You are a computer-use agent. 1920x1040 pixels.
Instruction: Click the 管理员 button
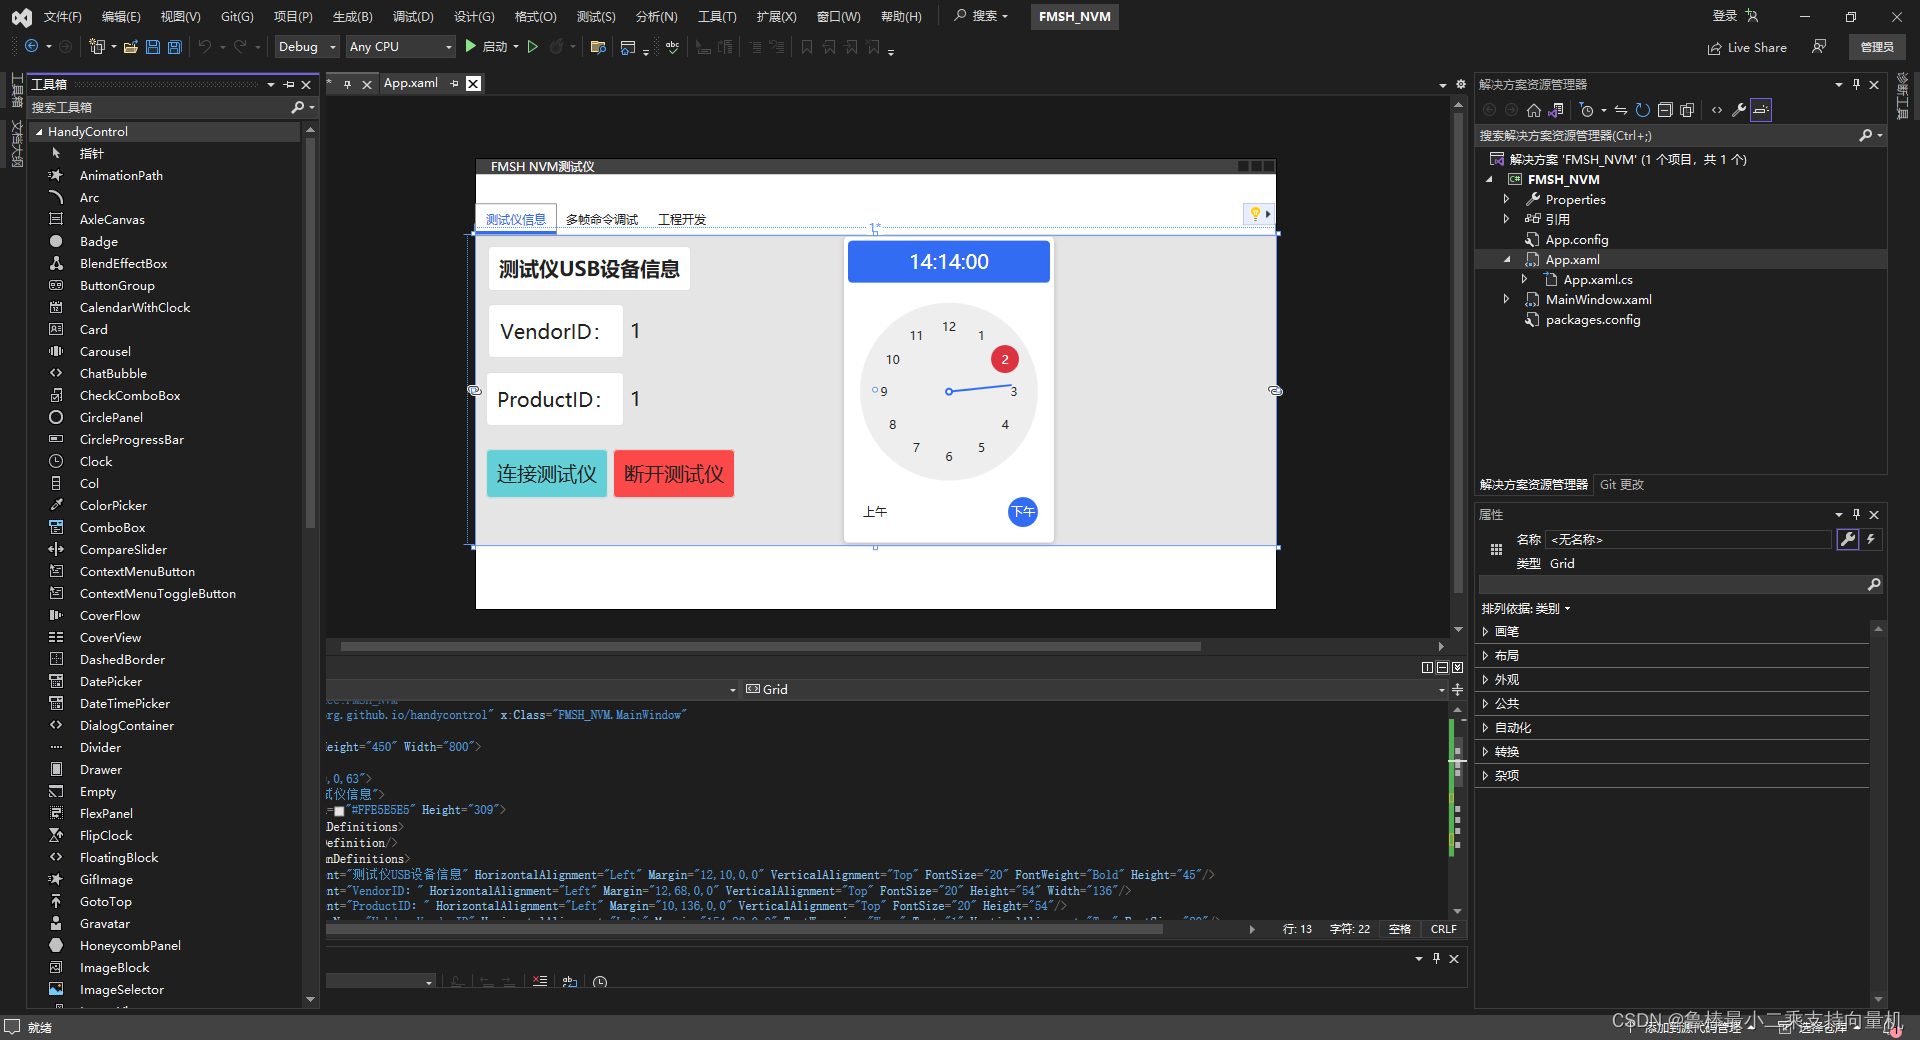[x=1877, y=47]
